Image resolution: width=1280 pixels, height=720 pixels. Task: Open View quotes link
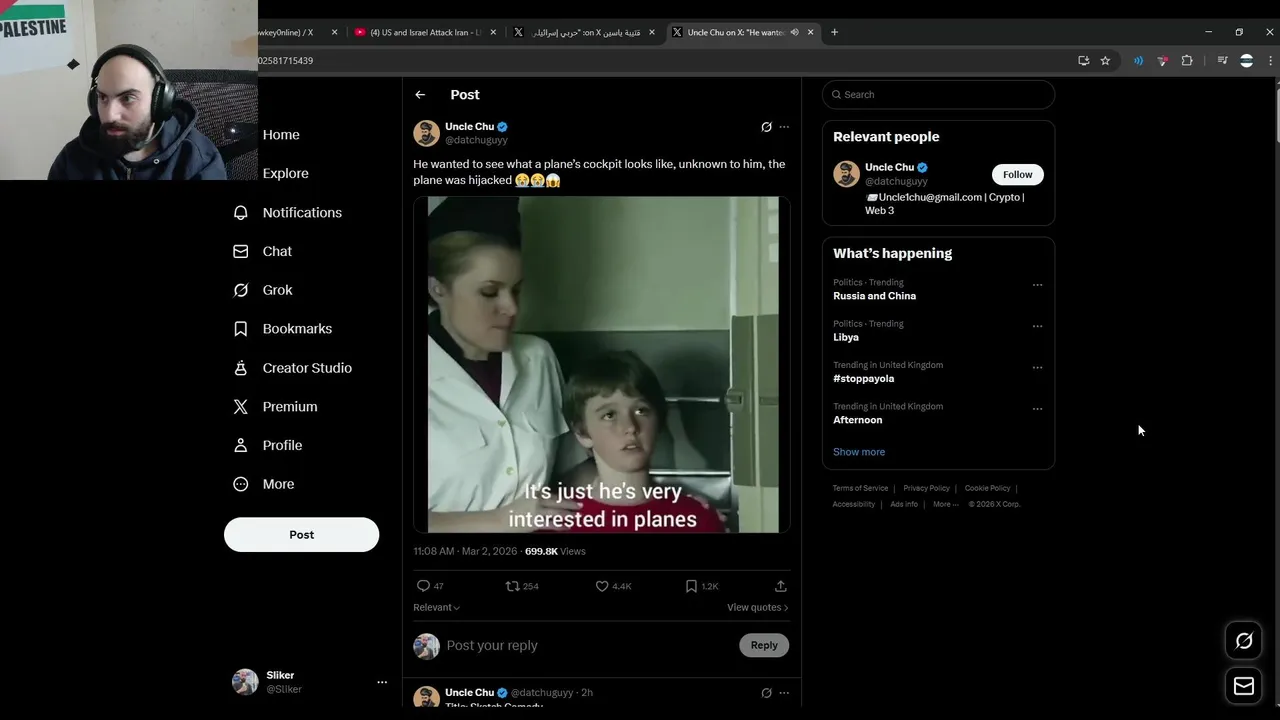point(757,607)
